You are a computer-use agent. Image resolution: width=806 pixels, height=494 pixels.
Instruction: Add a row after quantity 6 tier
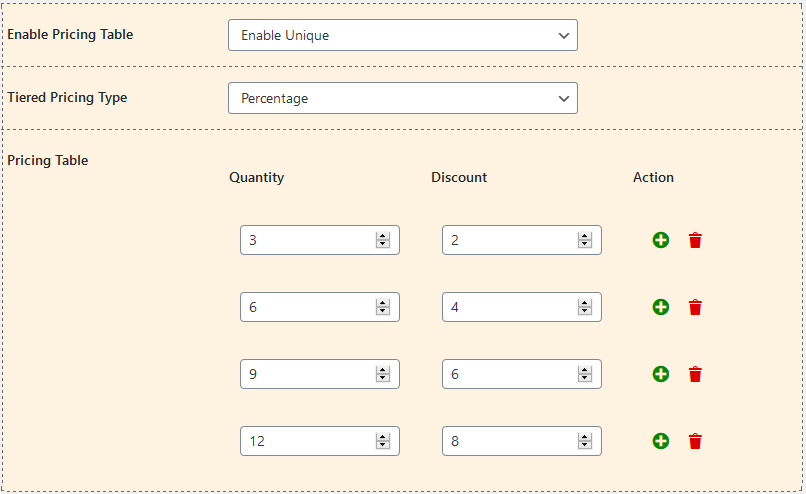click(x=661, y=307)
